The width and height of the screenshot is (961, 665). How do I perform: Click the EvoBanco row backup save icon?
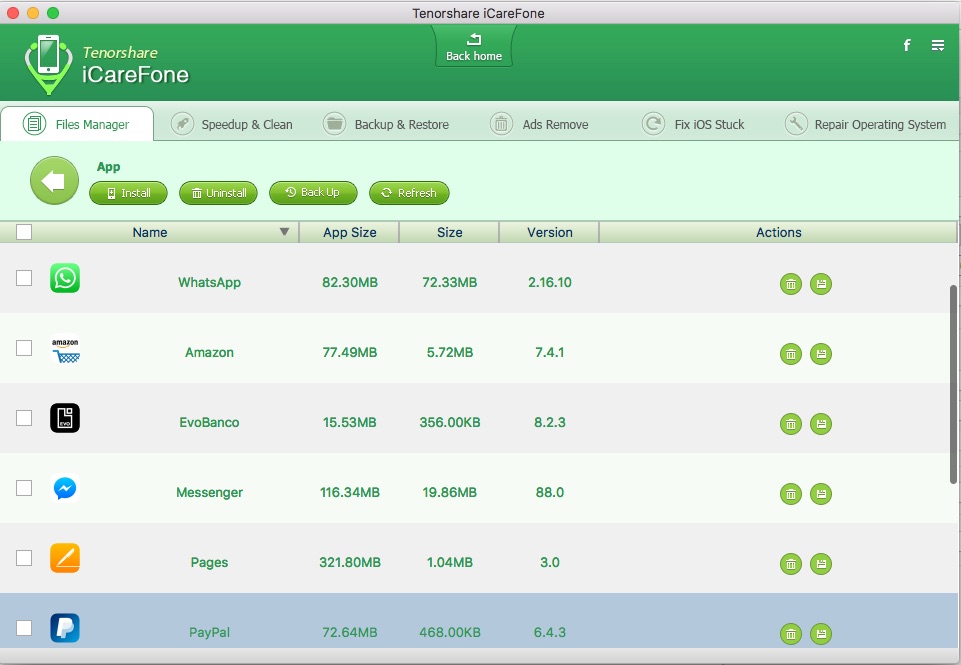click(821, 424)
